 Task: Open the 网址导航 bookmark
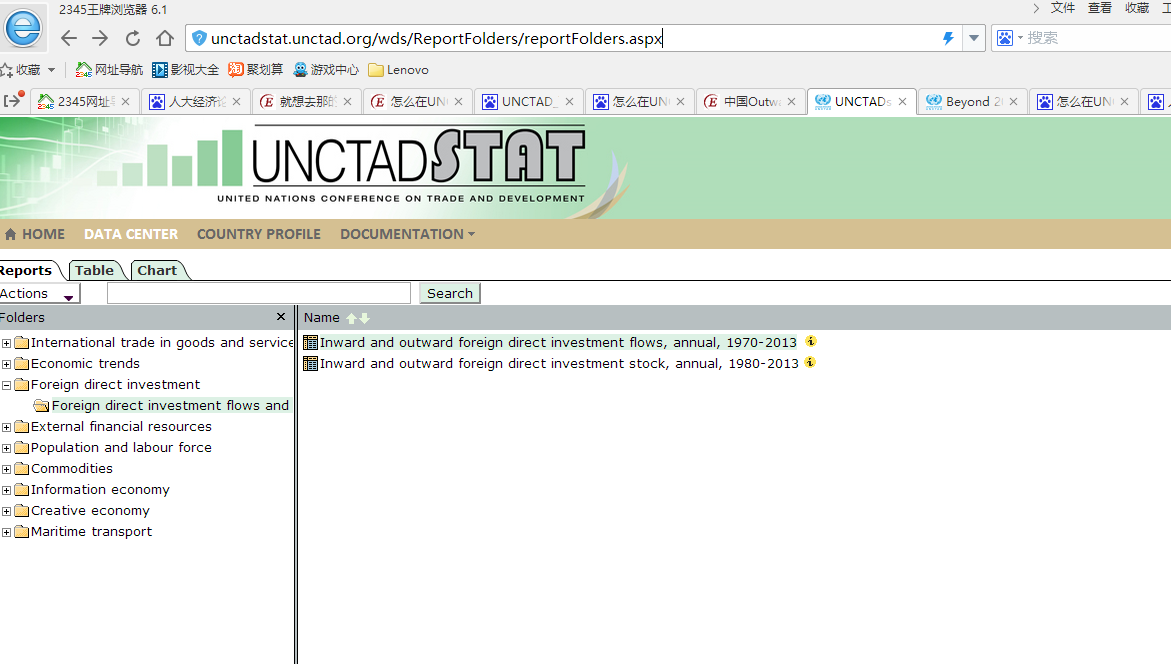[x=109, y=69]
